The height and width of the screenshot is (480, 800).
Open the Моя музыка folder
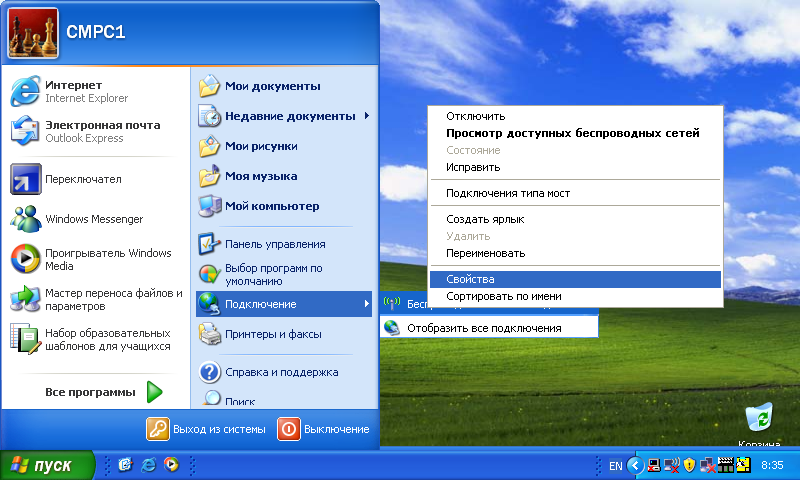(x=284, y=176)
